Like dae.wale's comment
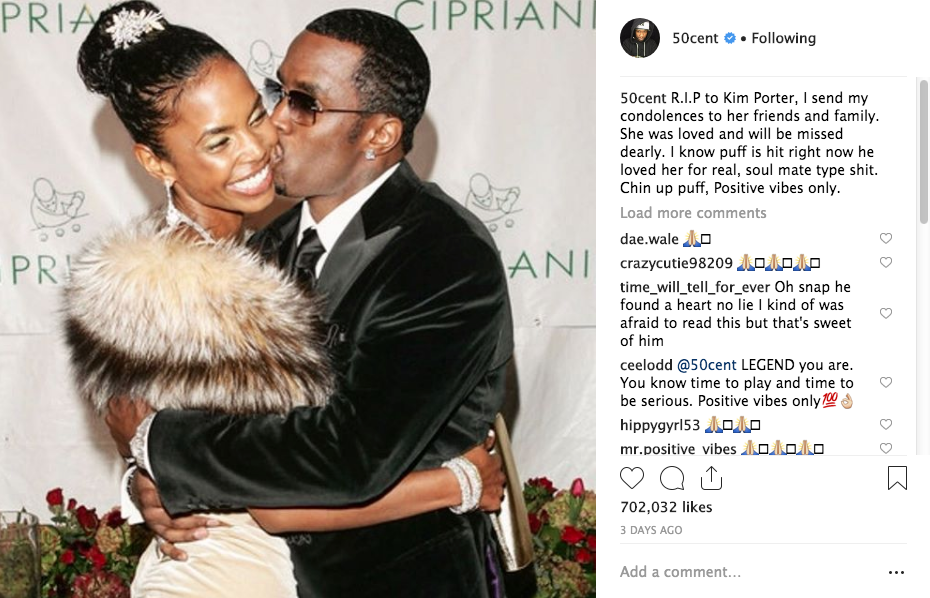 coord(886,238)
